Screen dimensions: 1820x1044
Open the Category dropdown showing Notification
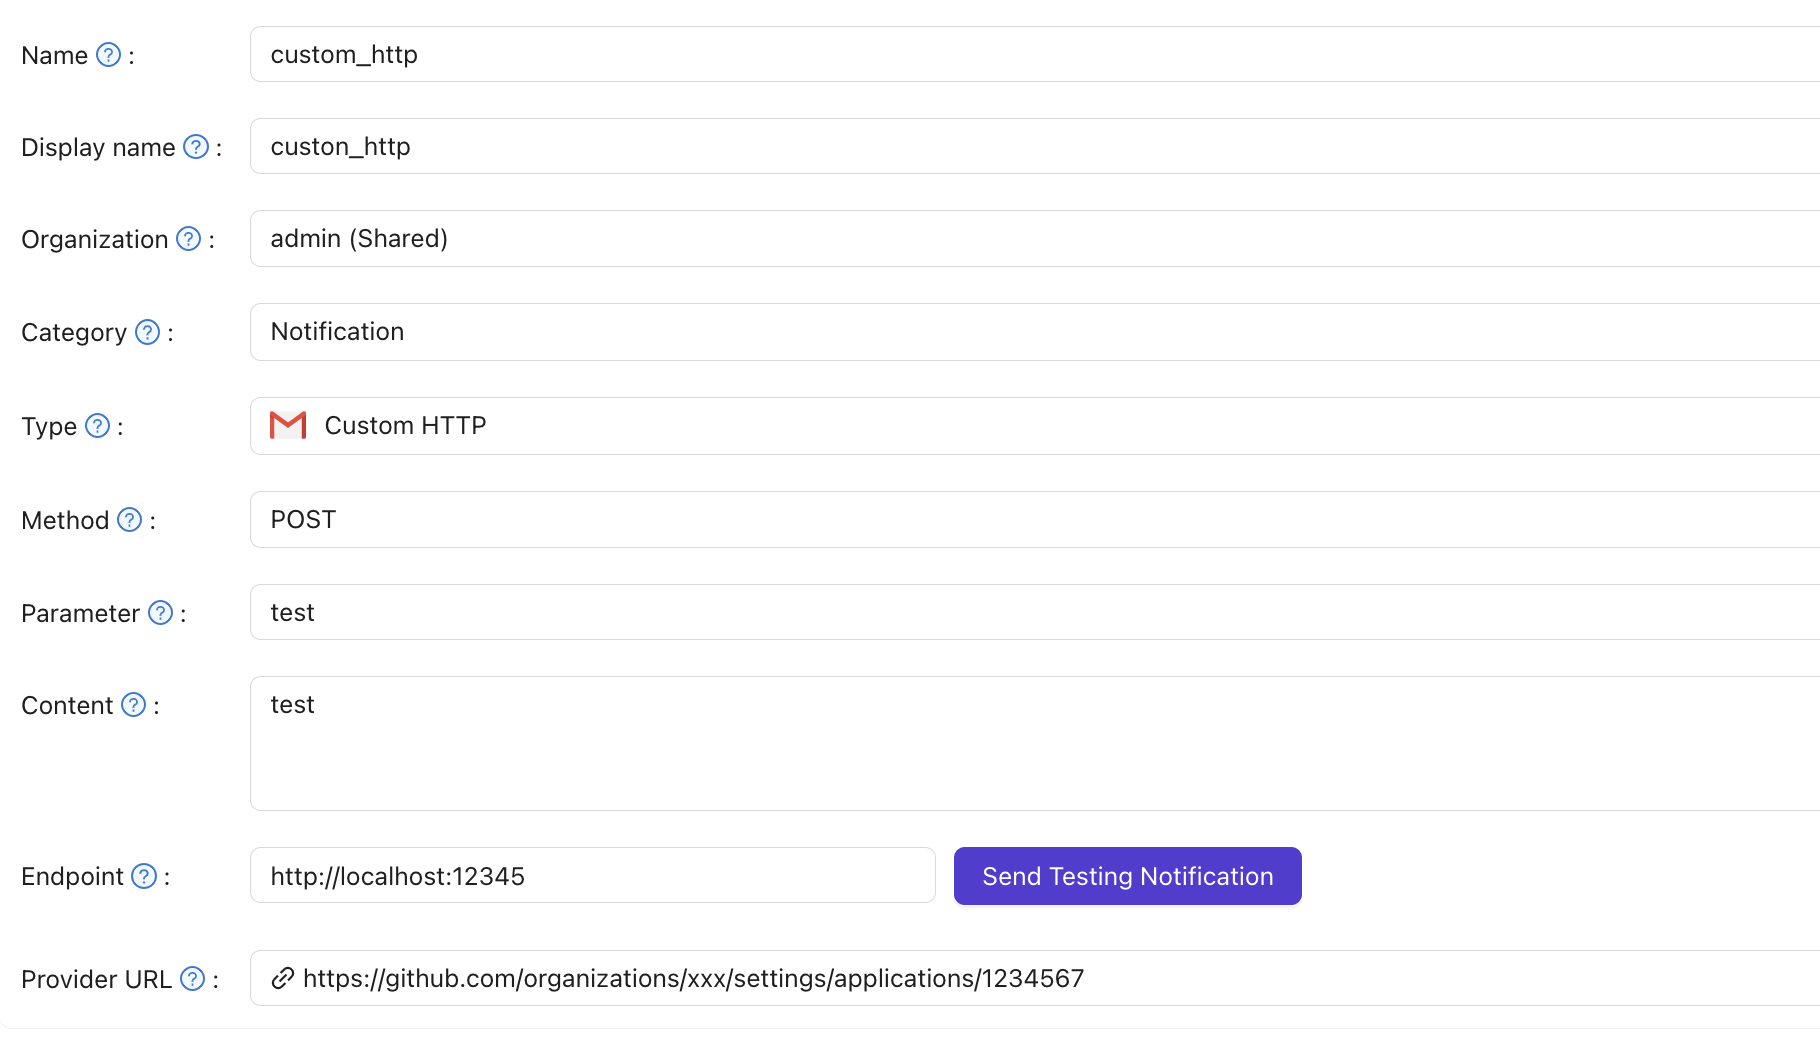(700, 331)
